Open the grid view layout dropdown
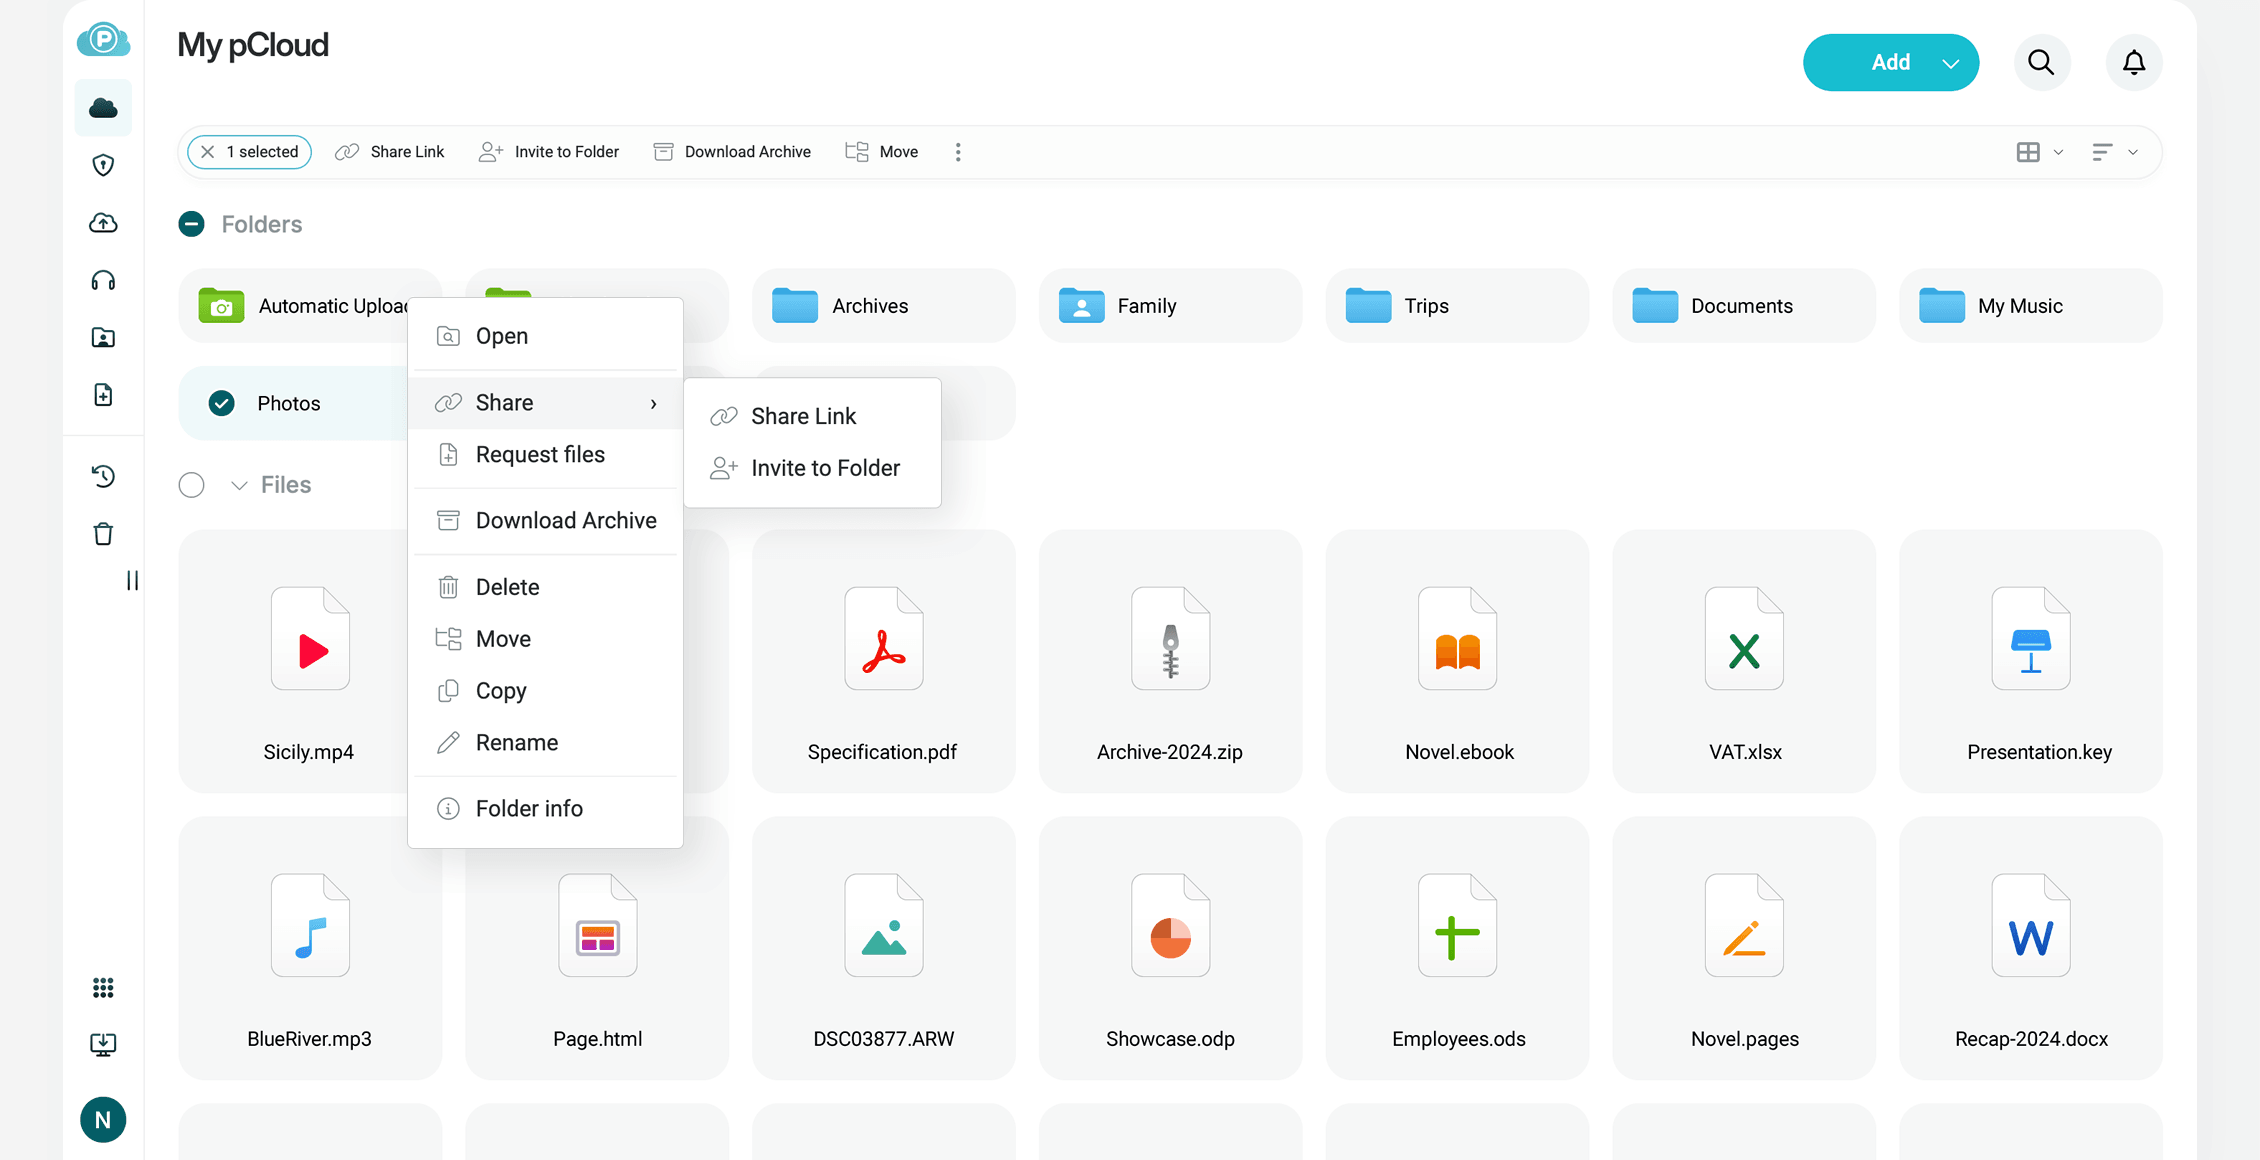2260x1160 pixels. (2040, 151)
